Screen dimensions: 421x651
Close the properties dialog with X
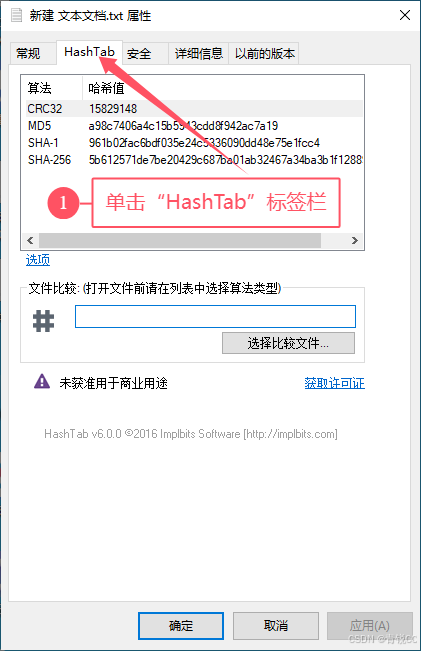405,15
